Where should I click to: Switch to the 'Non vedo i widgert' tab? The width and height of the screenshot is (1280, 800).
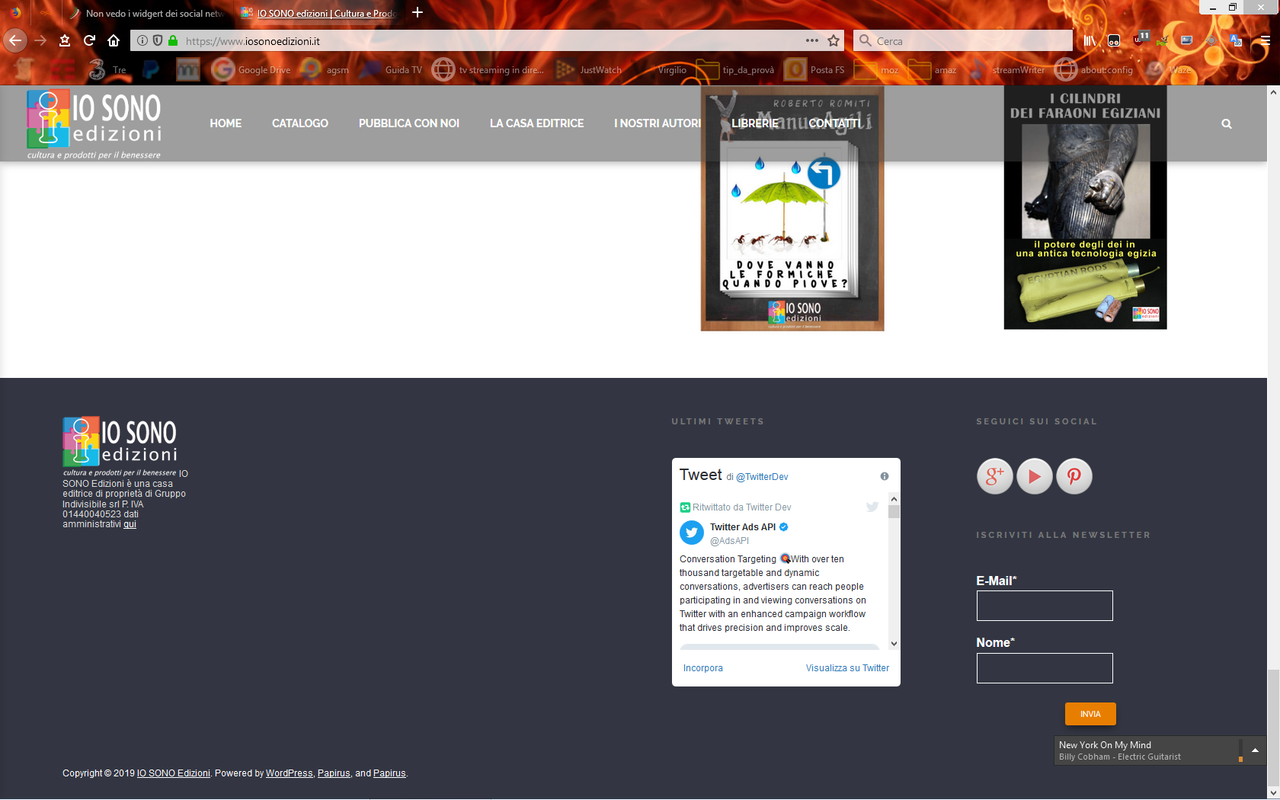click(x=147, y=13)
